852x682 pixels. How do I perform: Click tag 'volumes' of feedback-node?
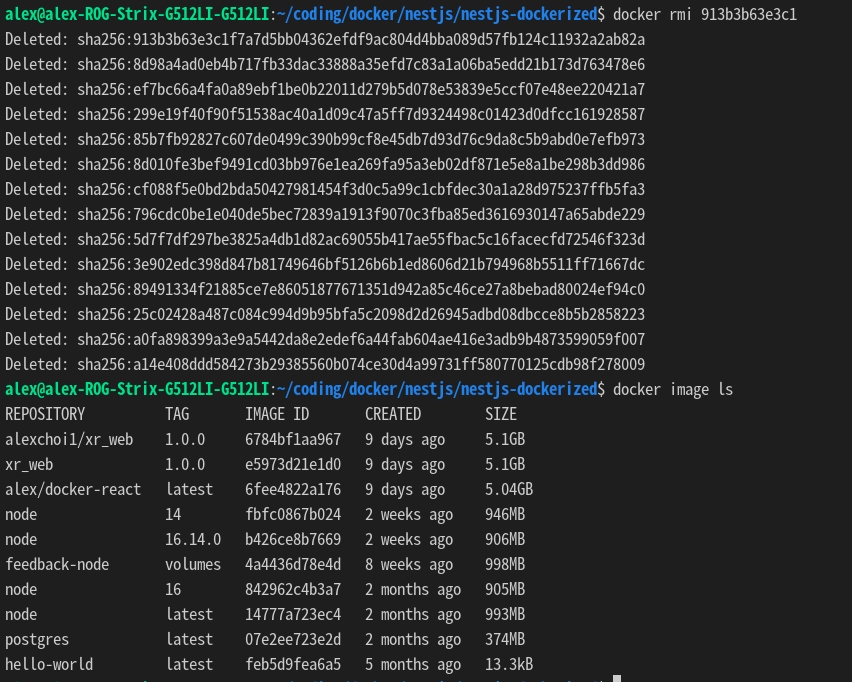(193, 565)
